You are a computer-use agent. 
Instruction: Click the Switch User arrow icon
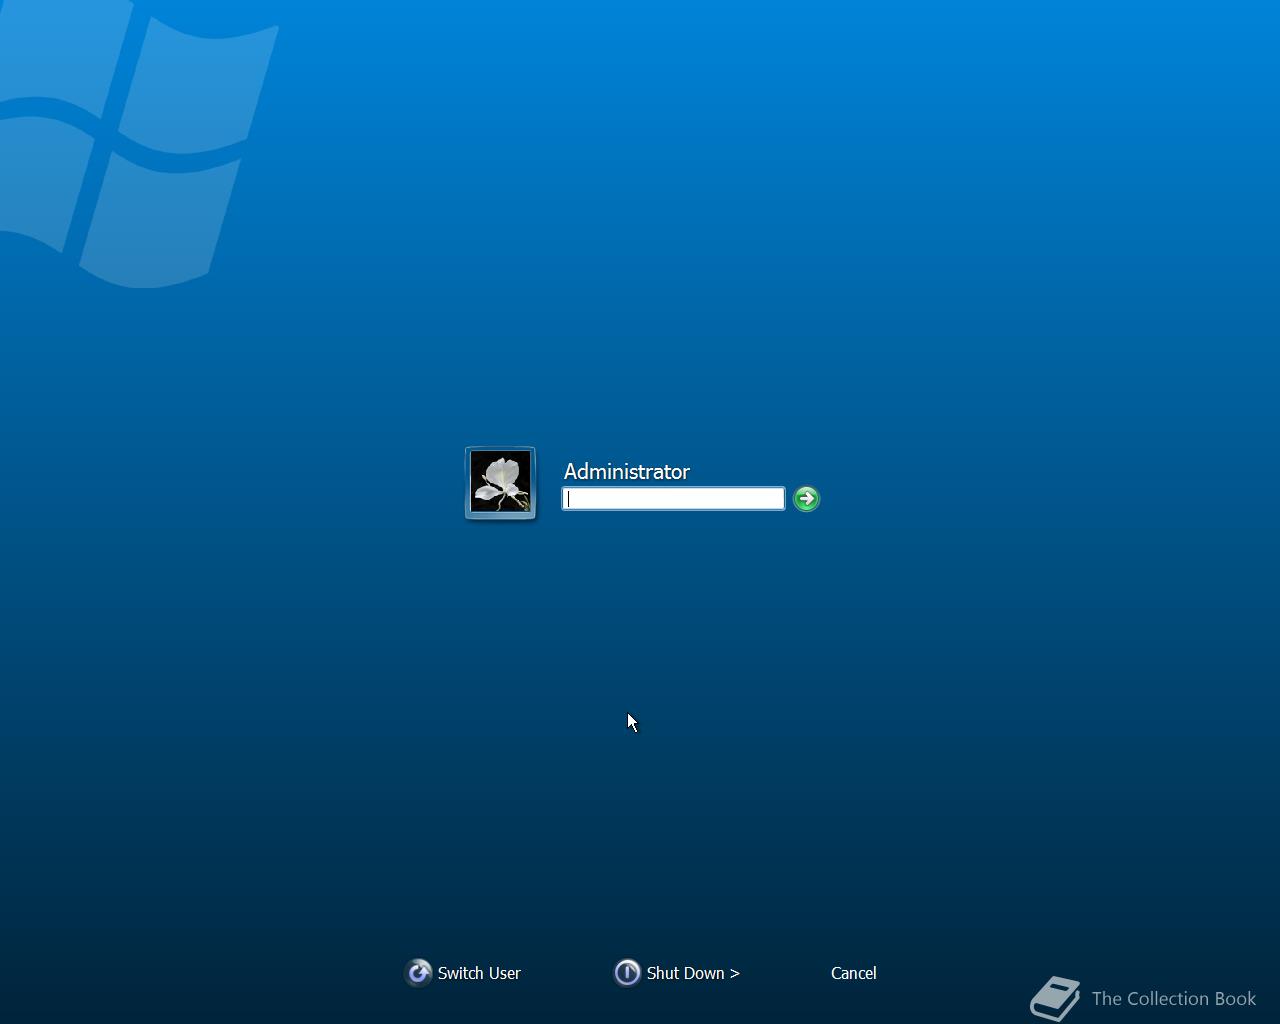(x=419, y=972)
